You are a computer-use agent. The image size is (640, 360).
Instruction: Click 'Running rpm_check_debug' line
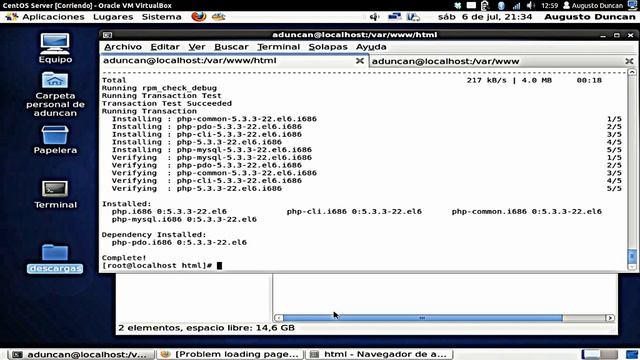159,88
